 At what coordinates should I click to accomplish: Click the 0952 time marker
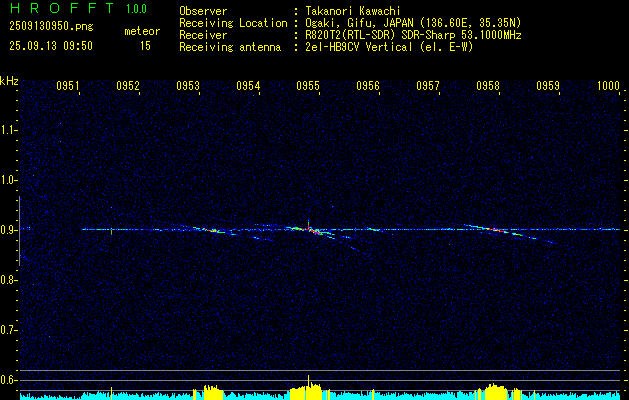128,85
